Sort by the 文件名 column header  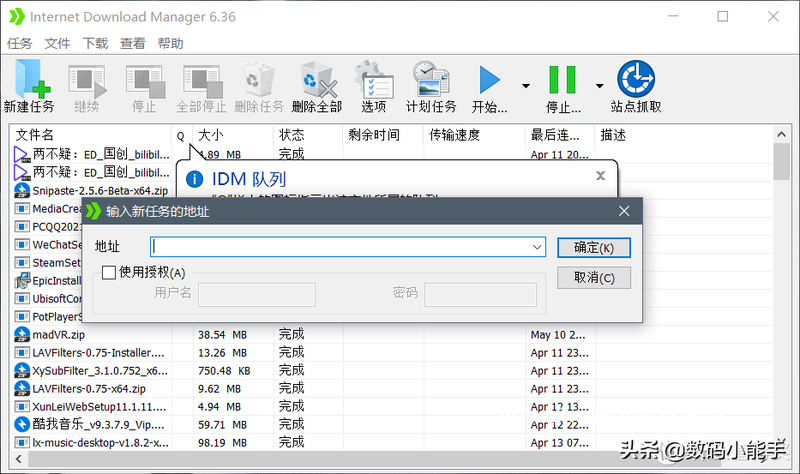91,135
